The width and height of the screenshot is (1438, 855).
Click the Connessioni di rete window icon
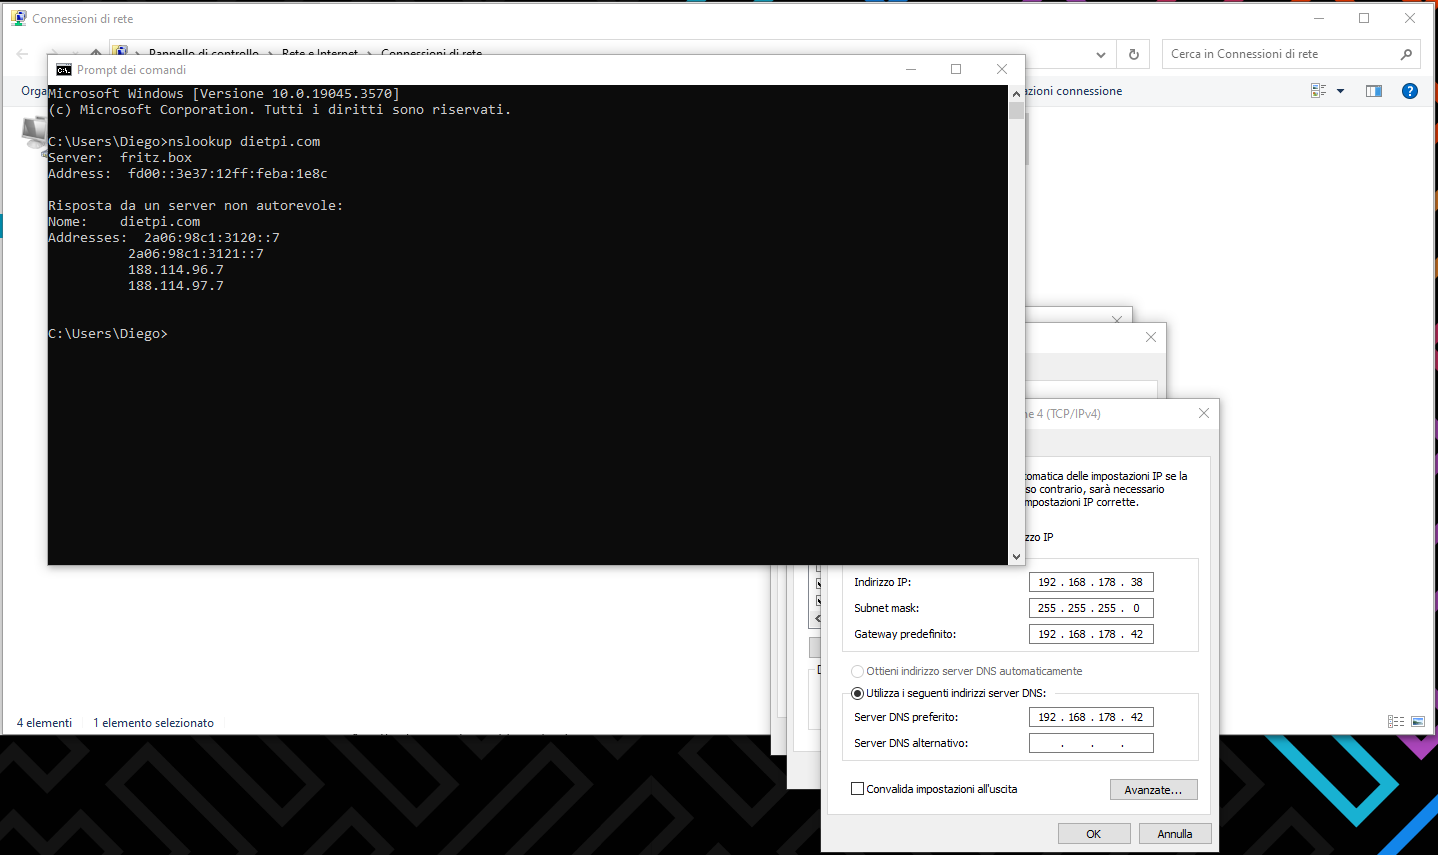coord(19,18)
